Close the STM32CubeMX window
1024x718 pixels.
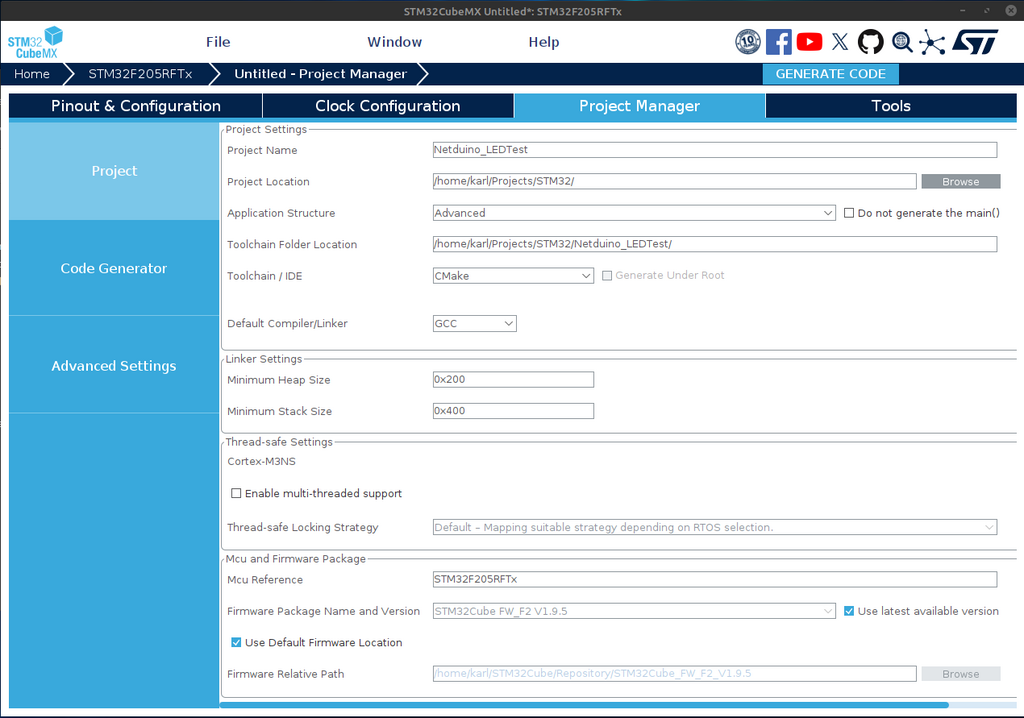(1010, 10)
